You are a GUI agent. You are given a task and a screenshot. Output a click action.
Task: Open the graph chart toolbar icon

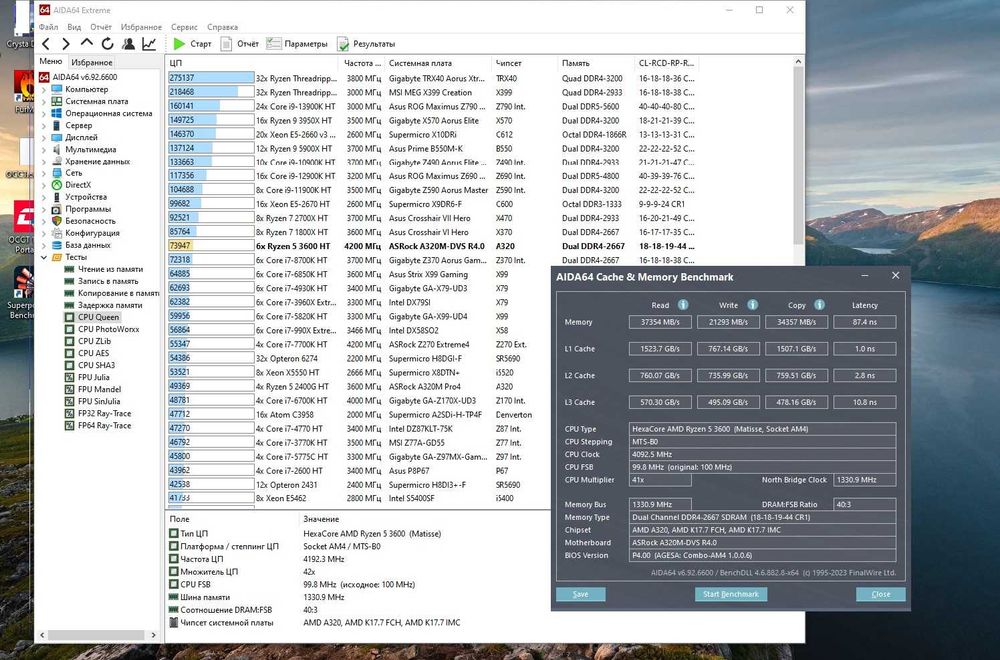point(149,44)
